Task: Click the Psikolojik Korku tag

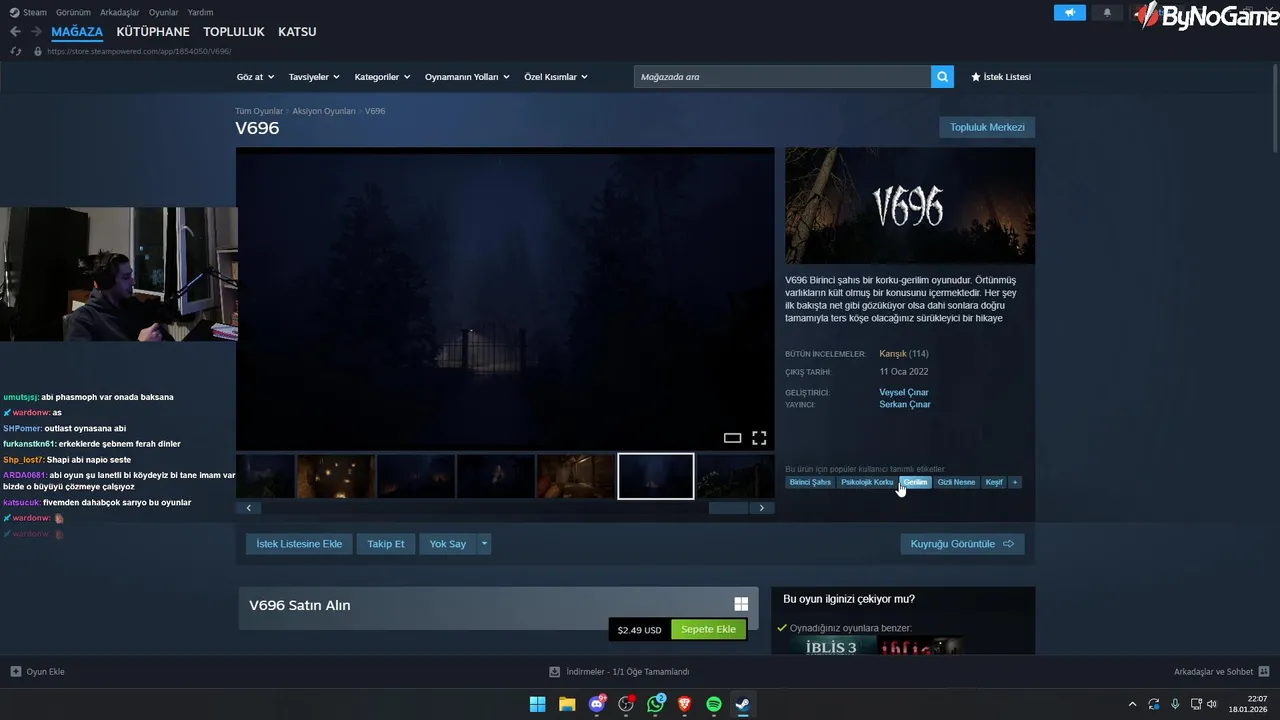Action: tap(867, 482)
